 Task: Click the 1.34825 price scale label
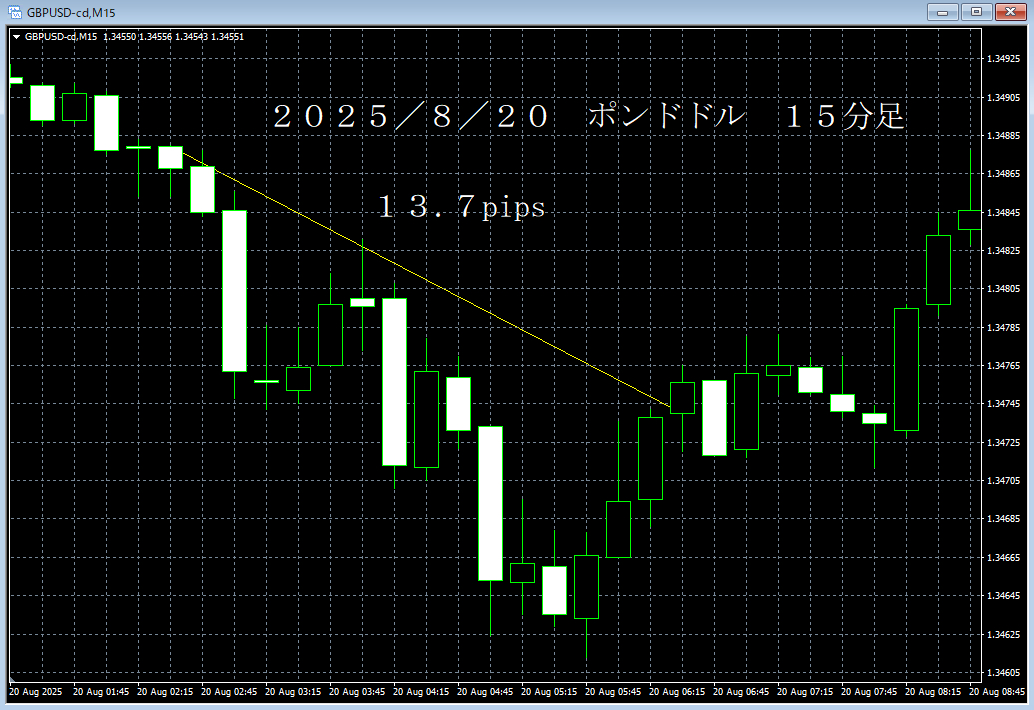[x=1003, y=251]
